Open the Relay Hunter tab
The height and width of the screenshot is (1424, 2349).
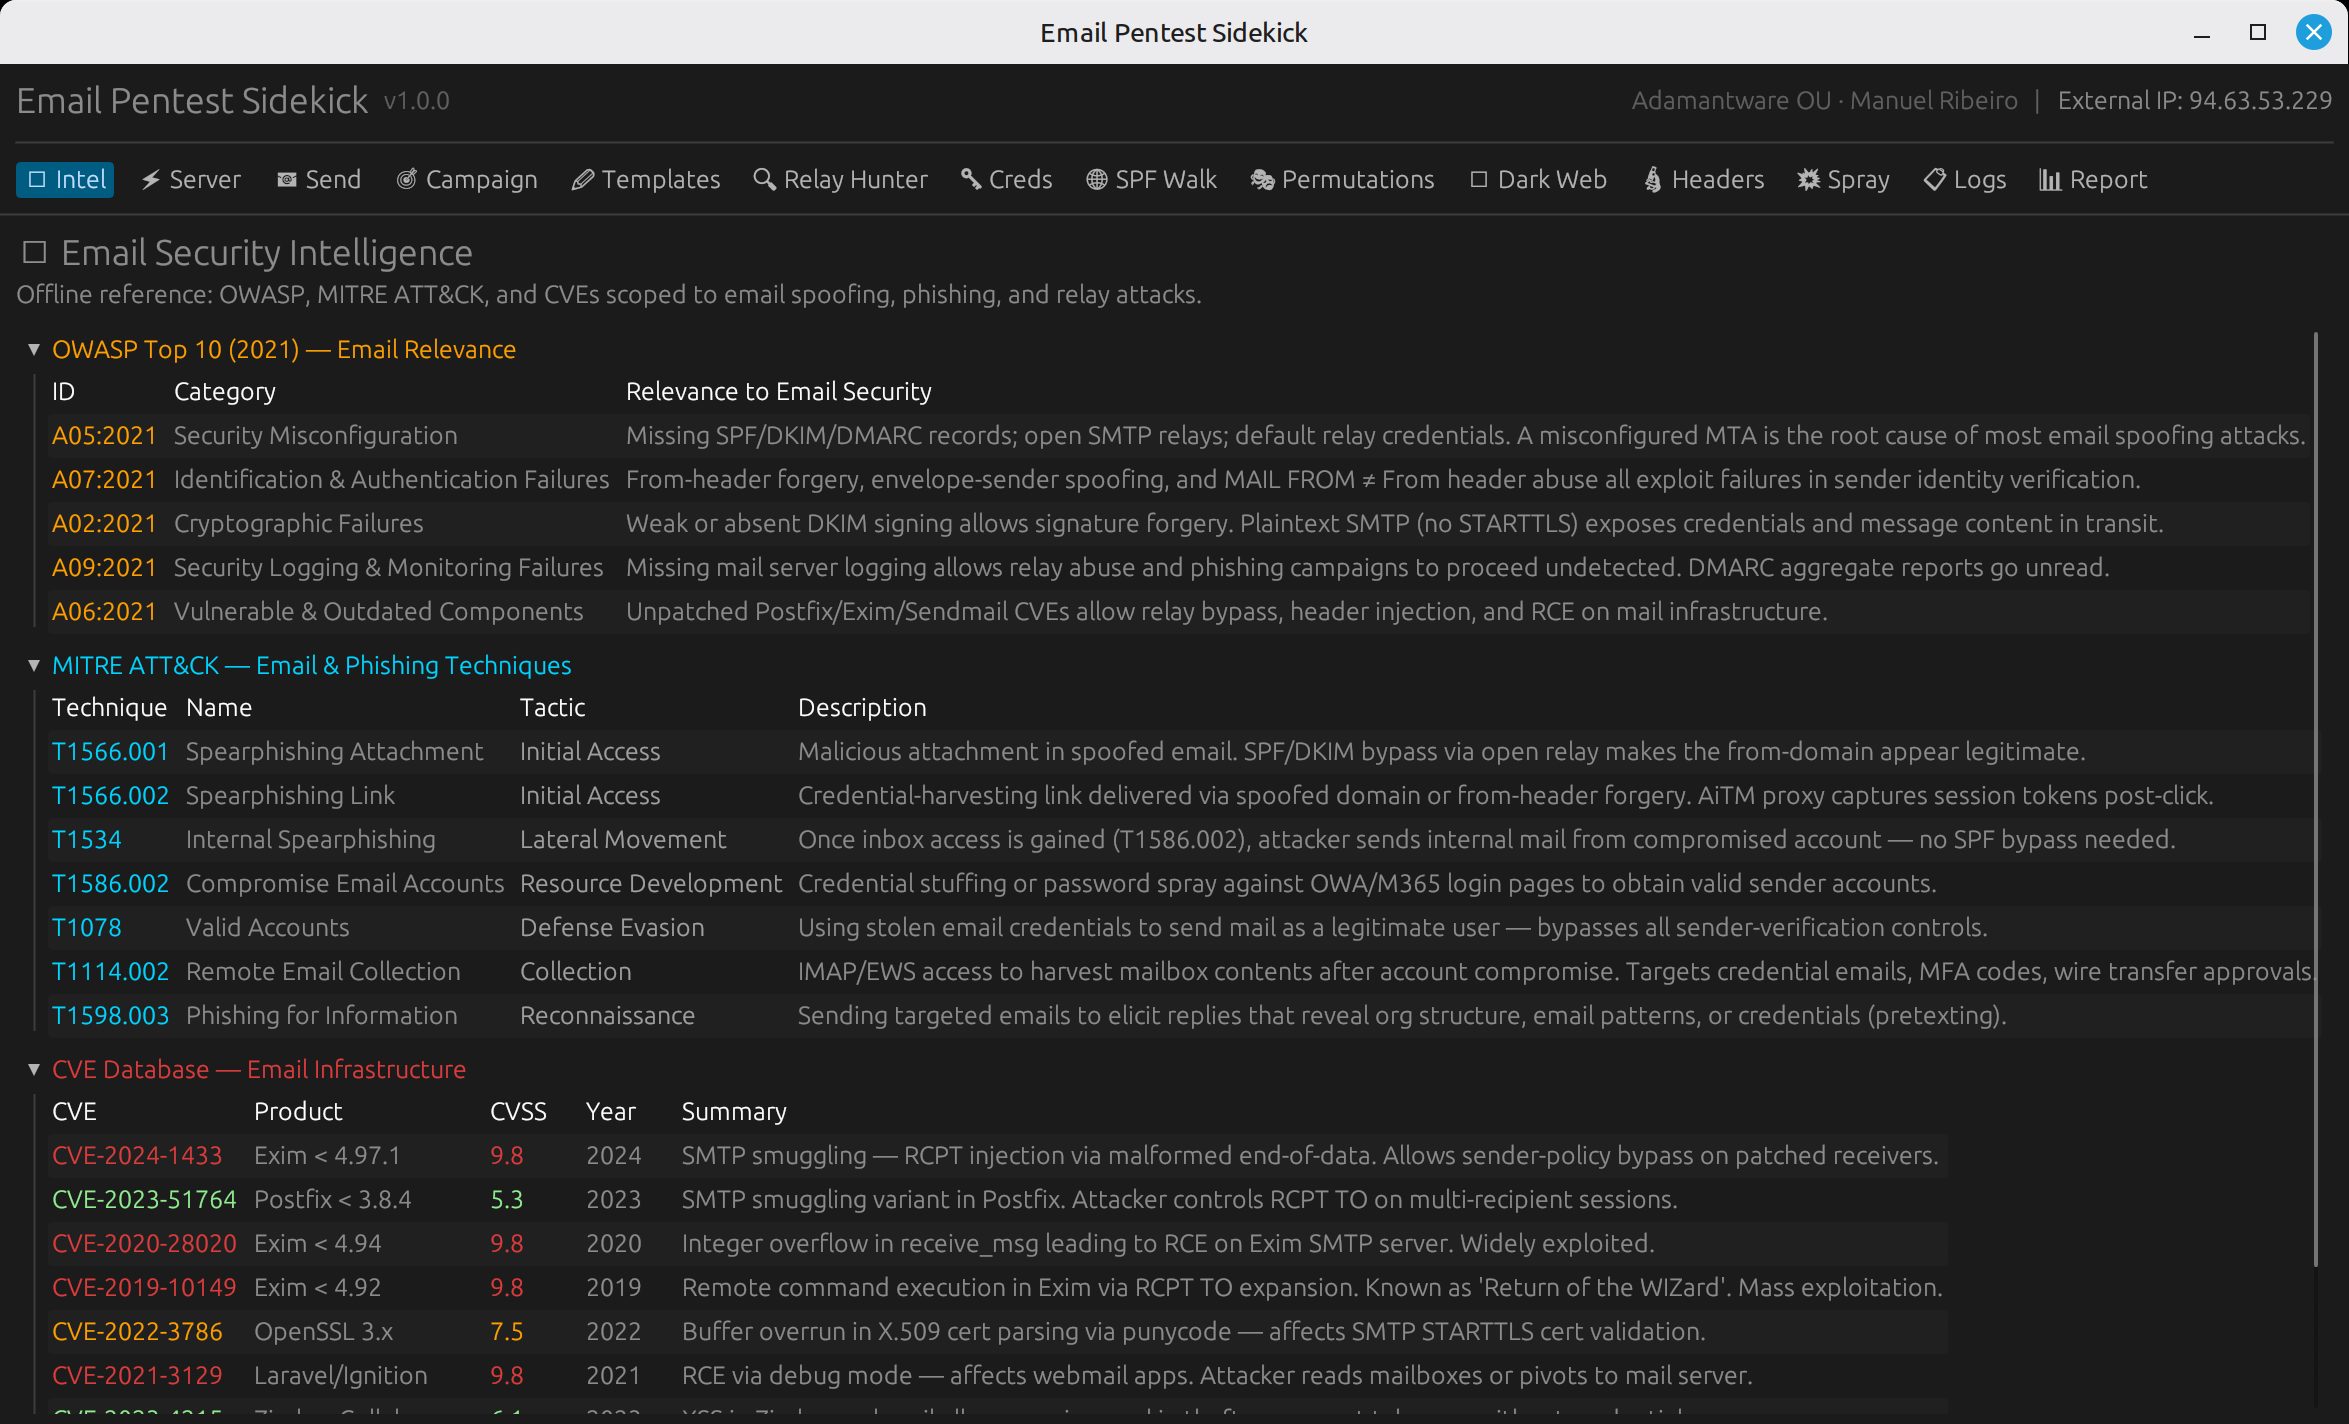pyautogui.click(x=841, y=180)
